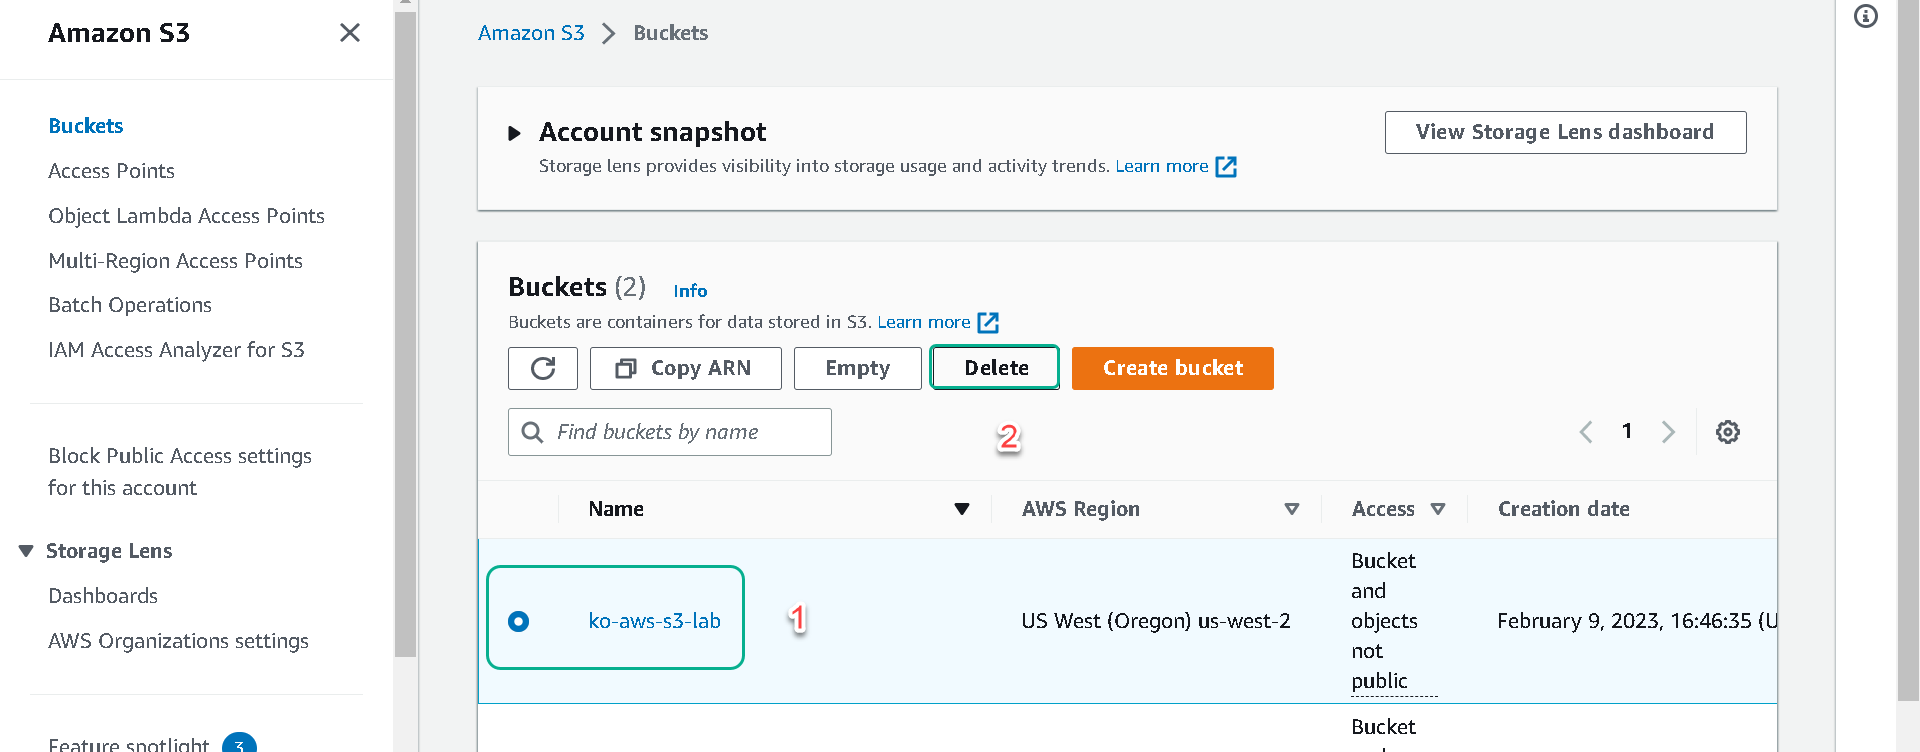Collapse the Storage Lens sidebar section
The image size is (1920, 752).
tap(26, 551)
